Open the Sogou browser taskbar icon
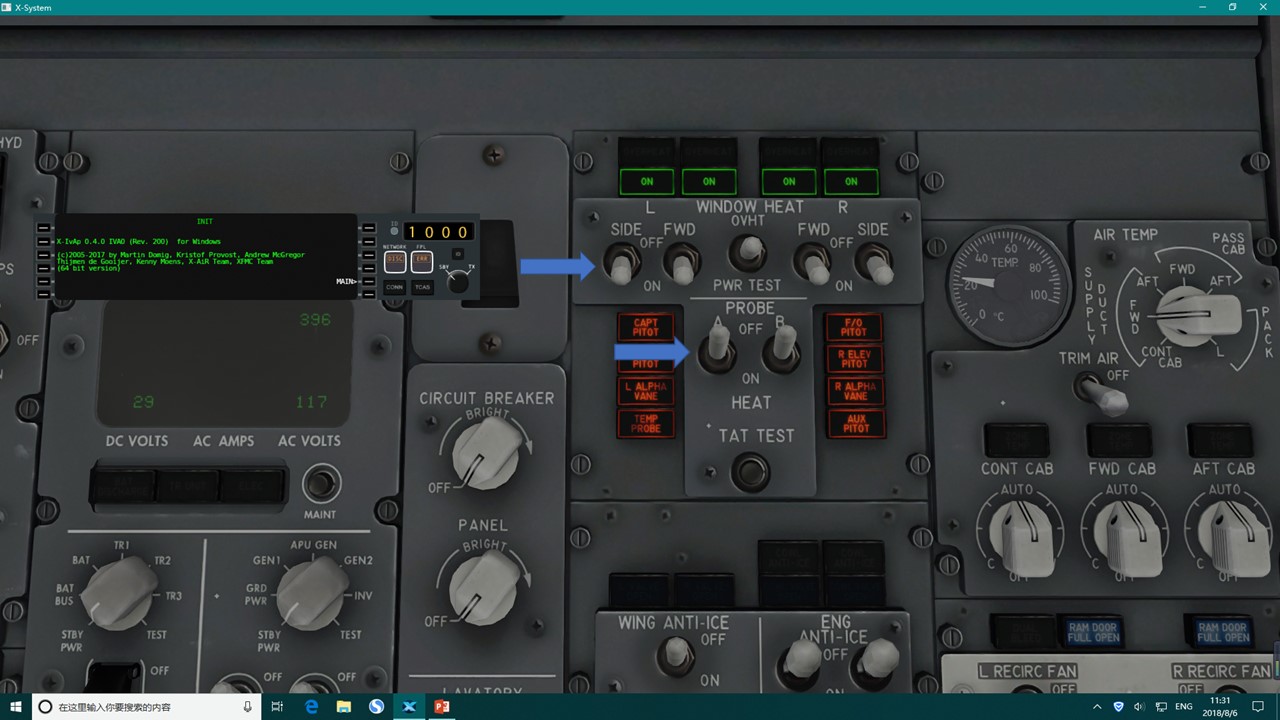 (x=376, y=706)
